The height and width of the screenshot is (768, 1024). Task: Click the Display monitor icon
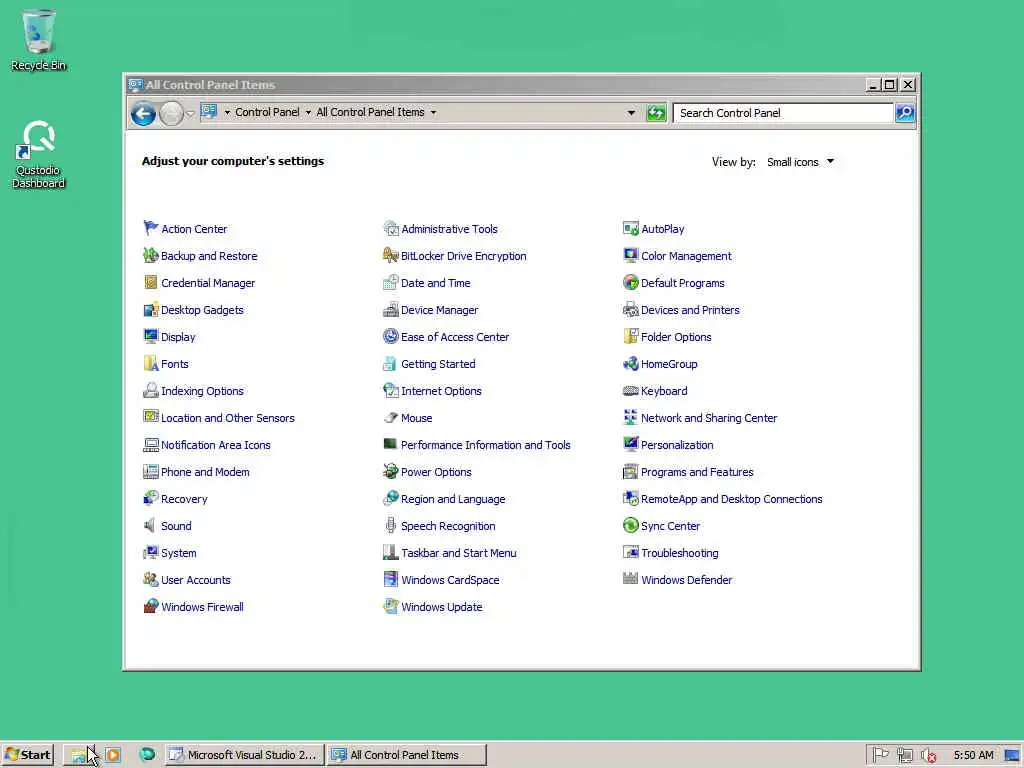click(x=151, y=336)
